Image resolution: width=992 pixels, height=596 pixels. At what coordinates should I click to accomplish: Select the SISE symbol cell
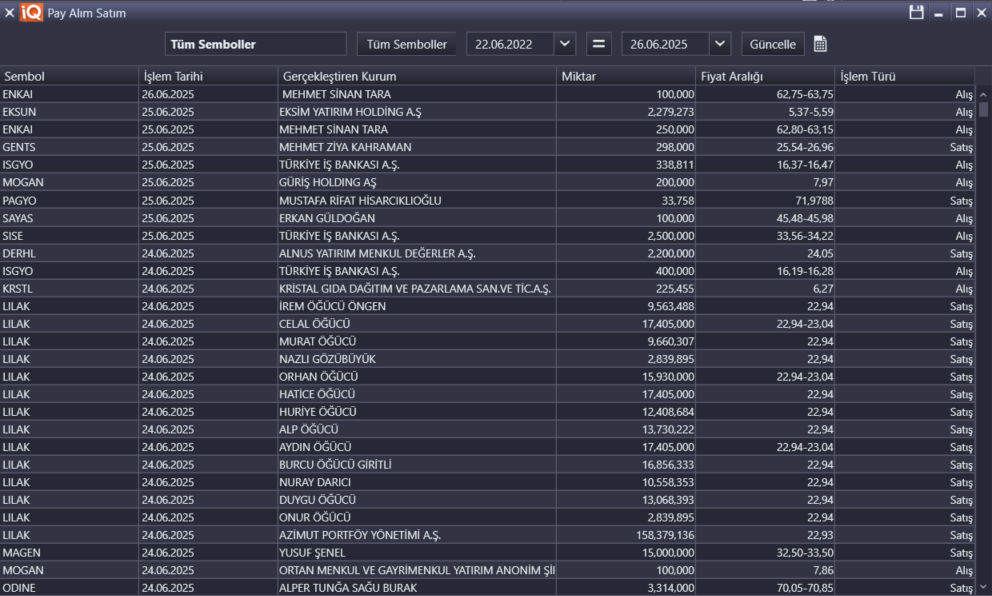(x=69, y=236)
